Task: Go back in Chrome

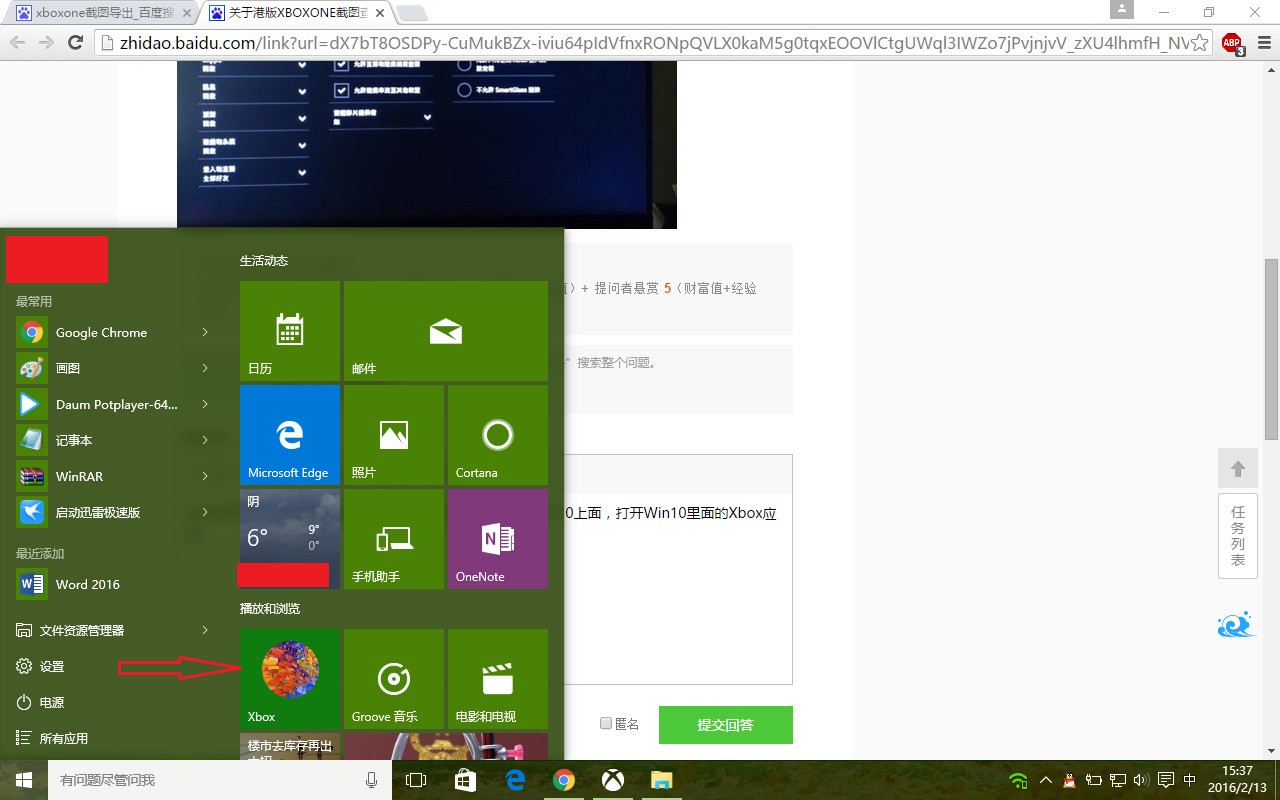Action: point(17,43)
